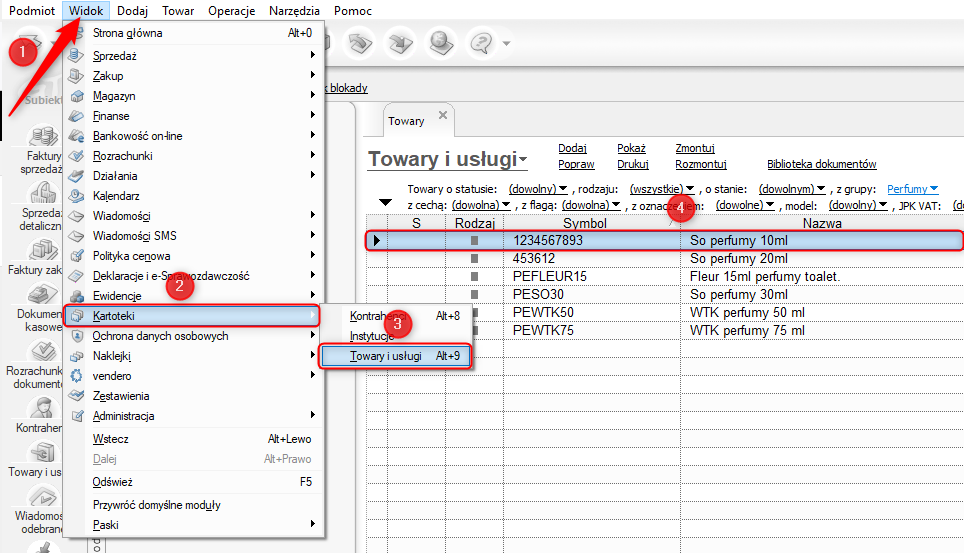The width and height of the screenshot is (964, 553).
Task: Open the Towar menu in the menu bar
Action: coord(178,10)
